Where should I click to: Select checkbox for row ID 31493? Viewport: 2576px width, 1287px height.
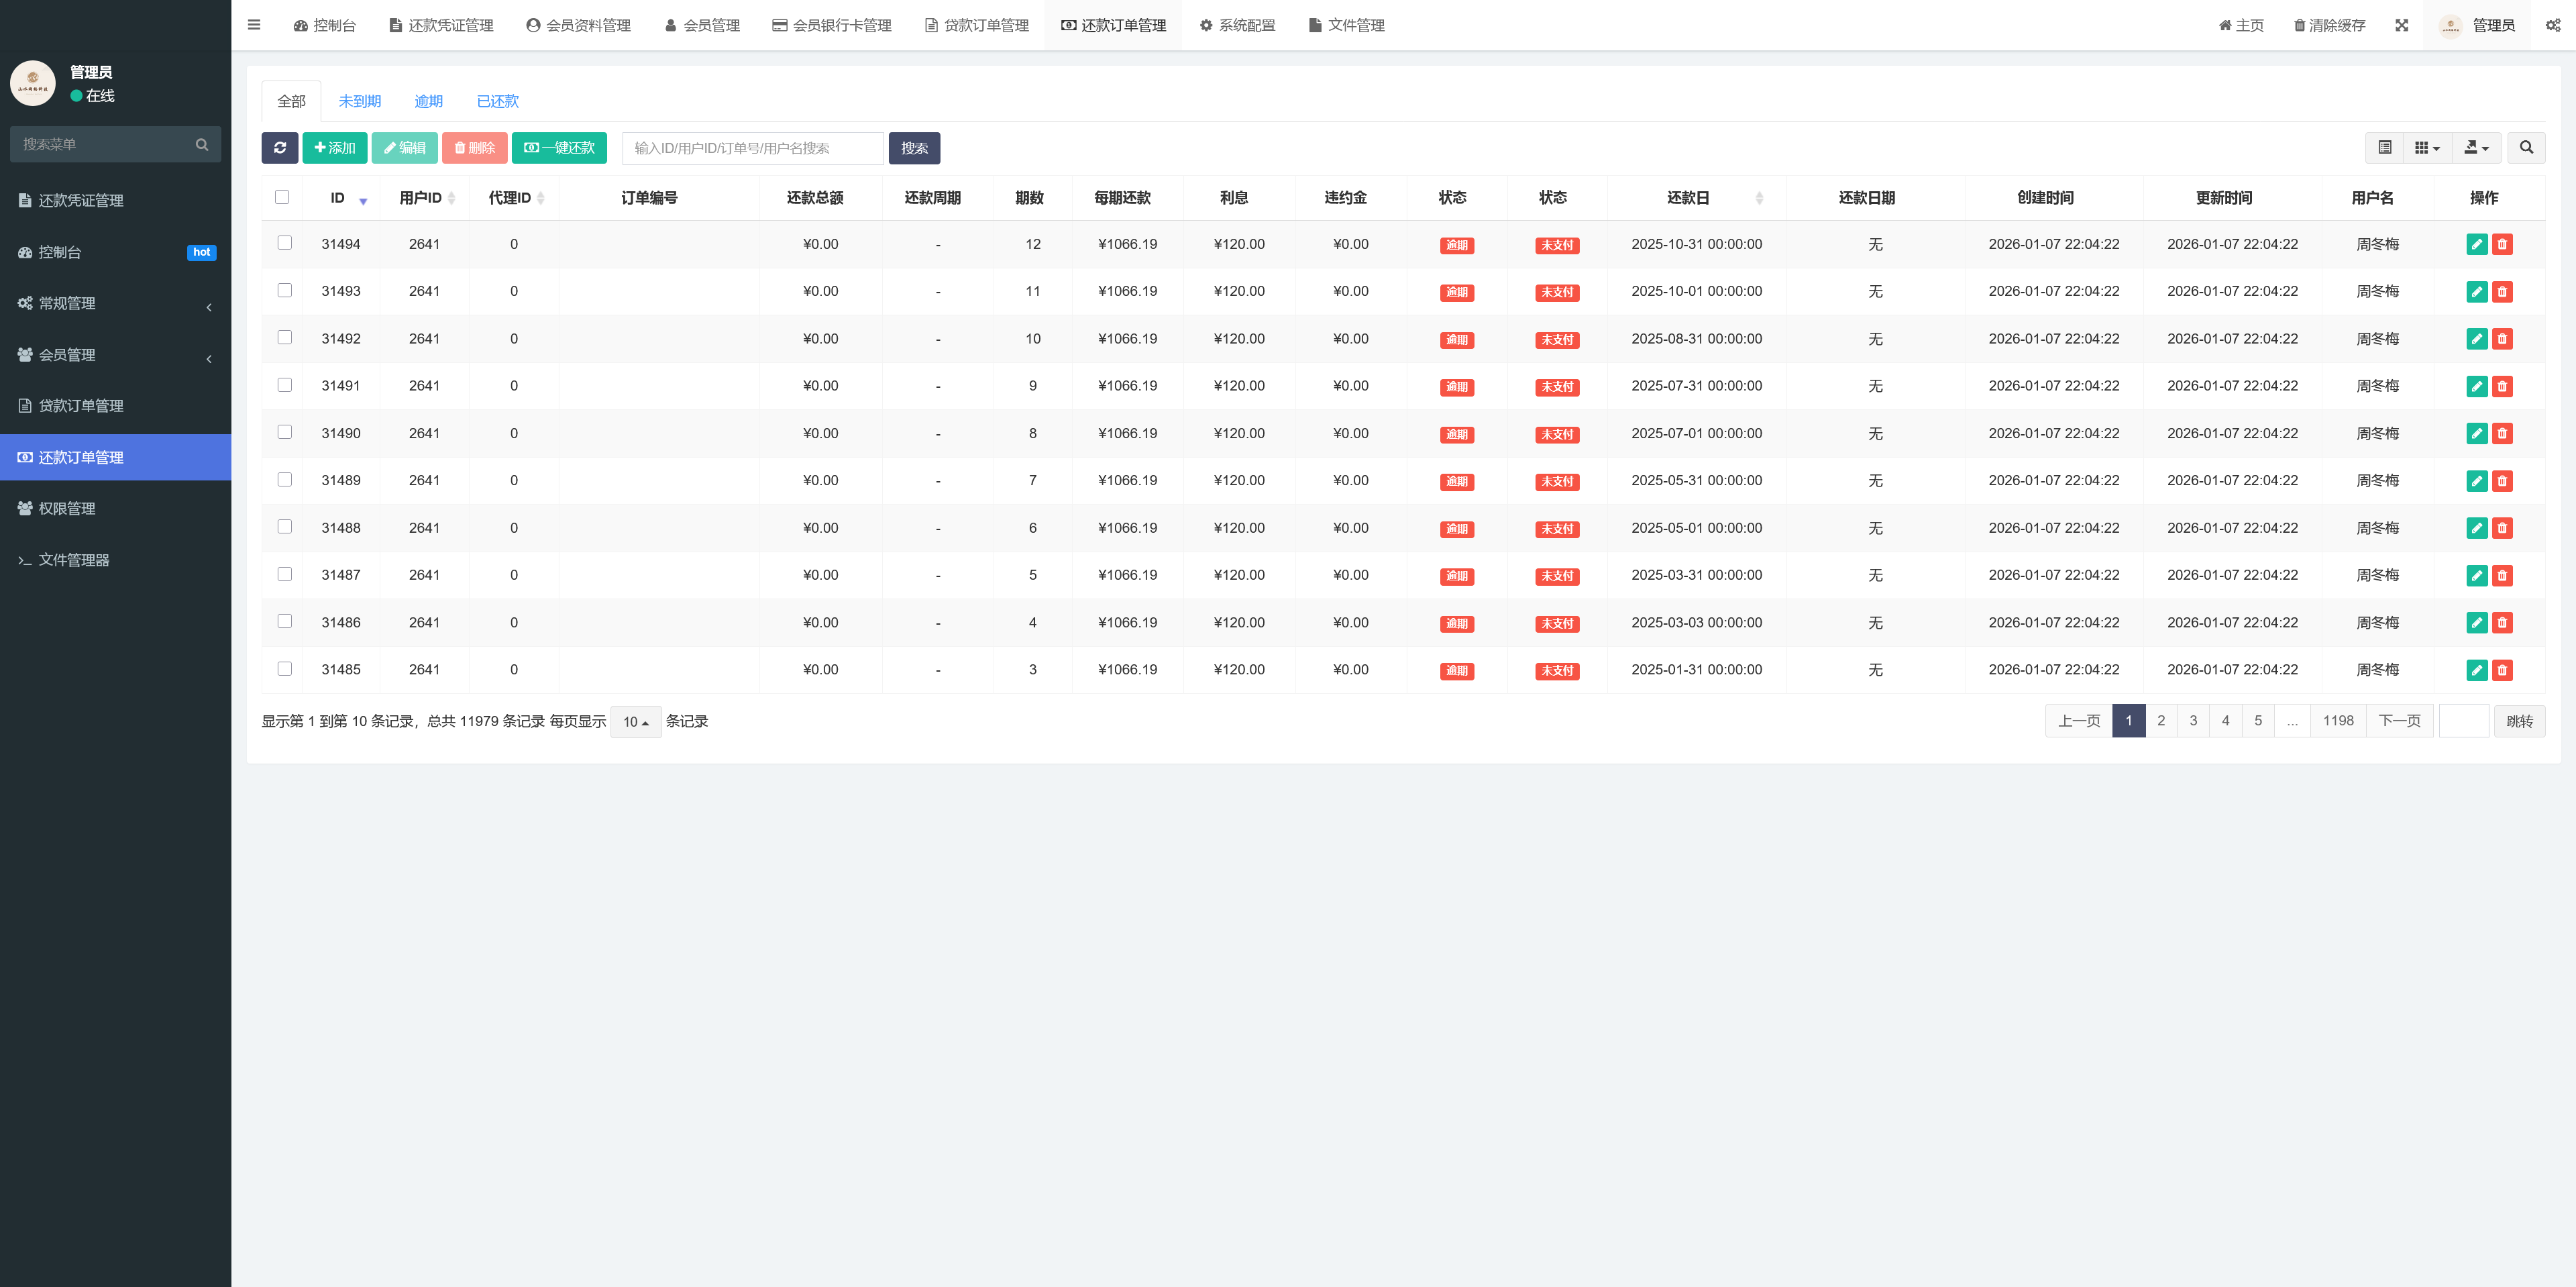point(285,290)
